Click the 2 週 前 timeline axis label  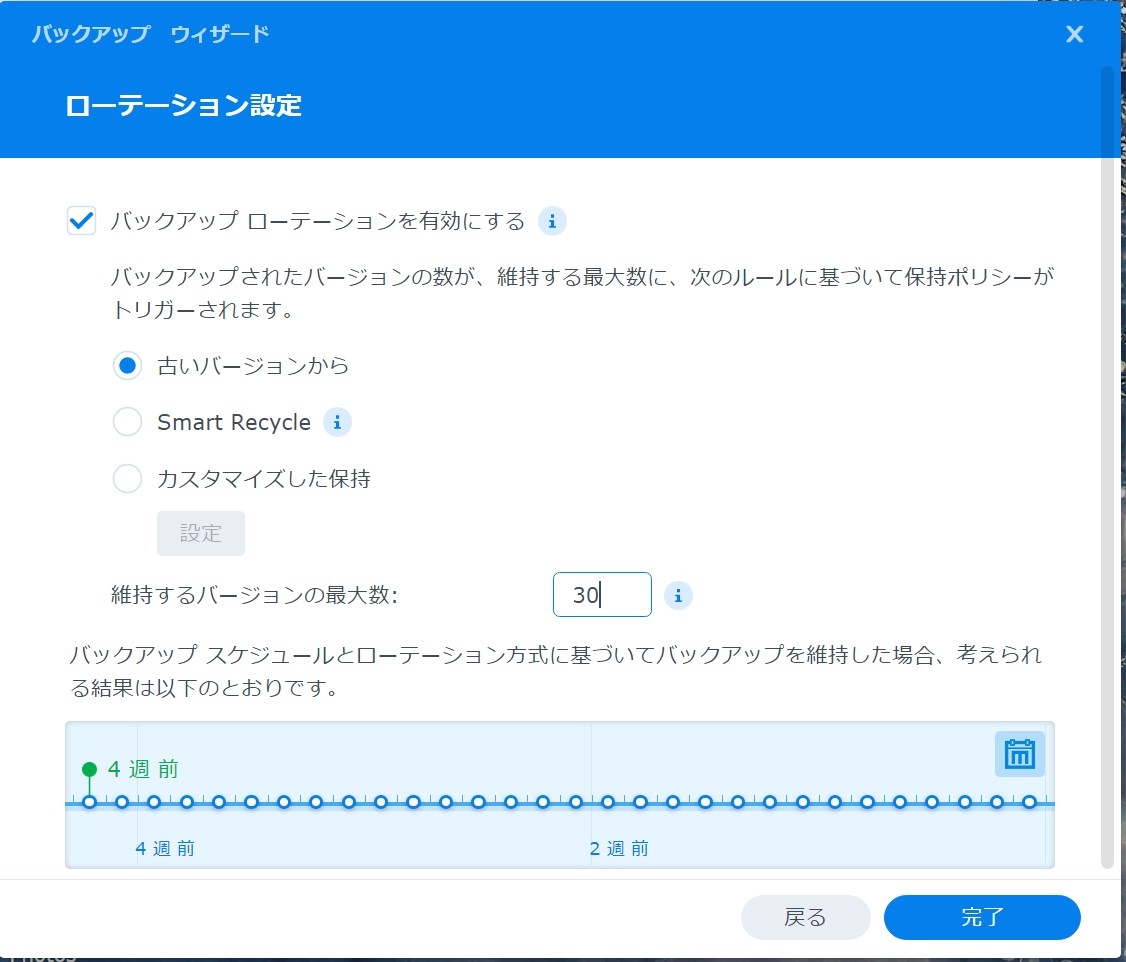point(619,849)
